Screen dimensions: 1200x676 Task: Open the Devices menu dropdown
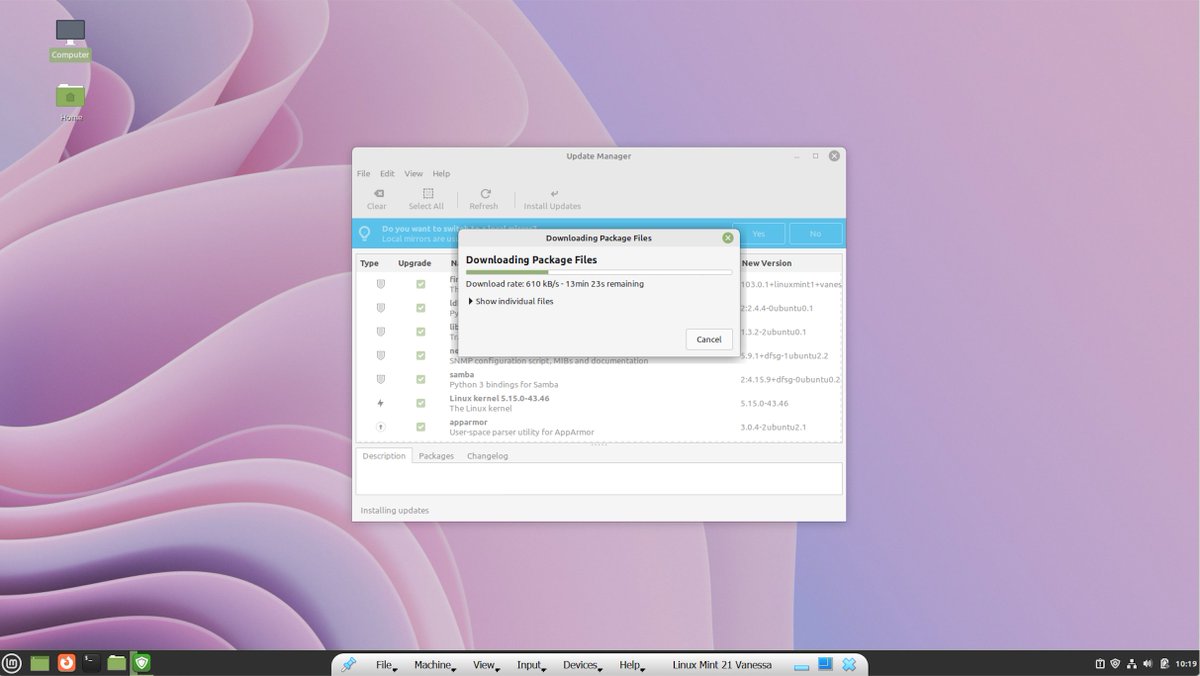(x=578, y=664)
